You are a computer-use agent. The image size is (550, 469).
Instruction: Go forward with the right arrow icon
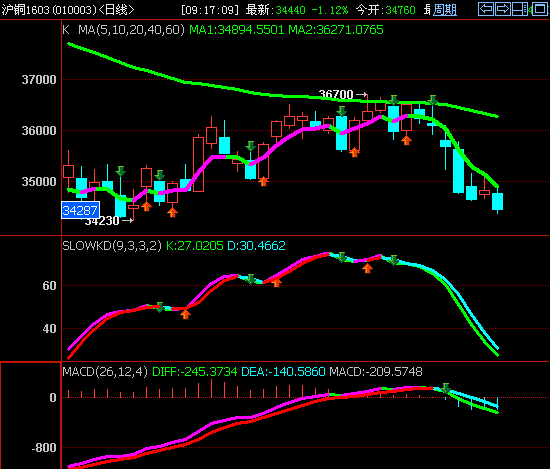[x=503, y=9]
